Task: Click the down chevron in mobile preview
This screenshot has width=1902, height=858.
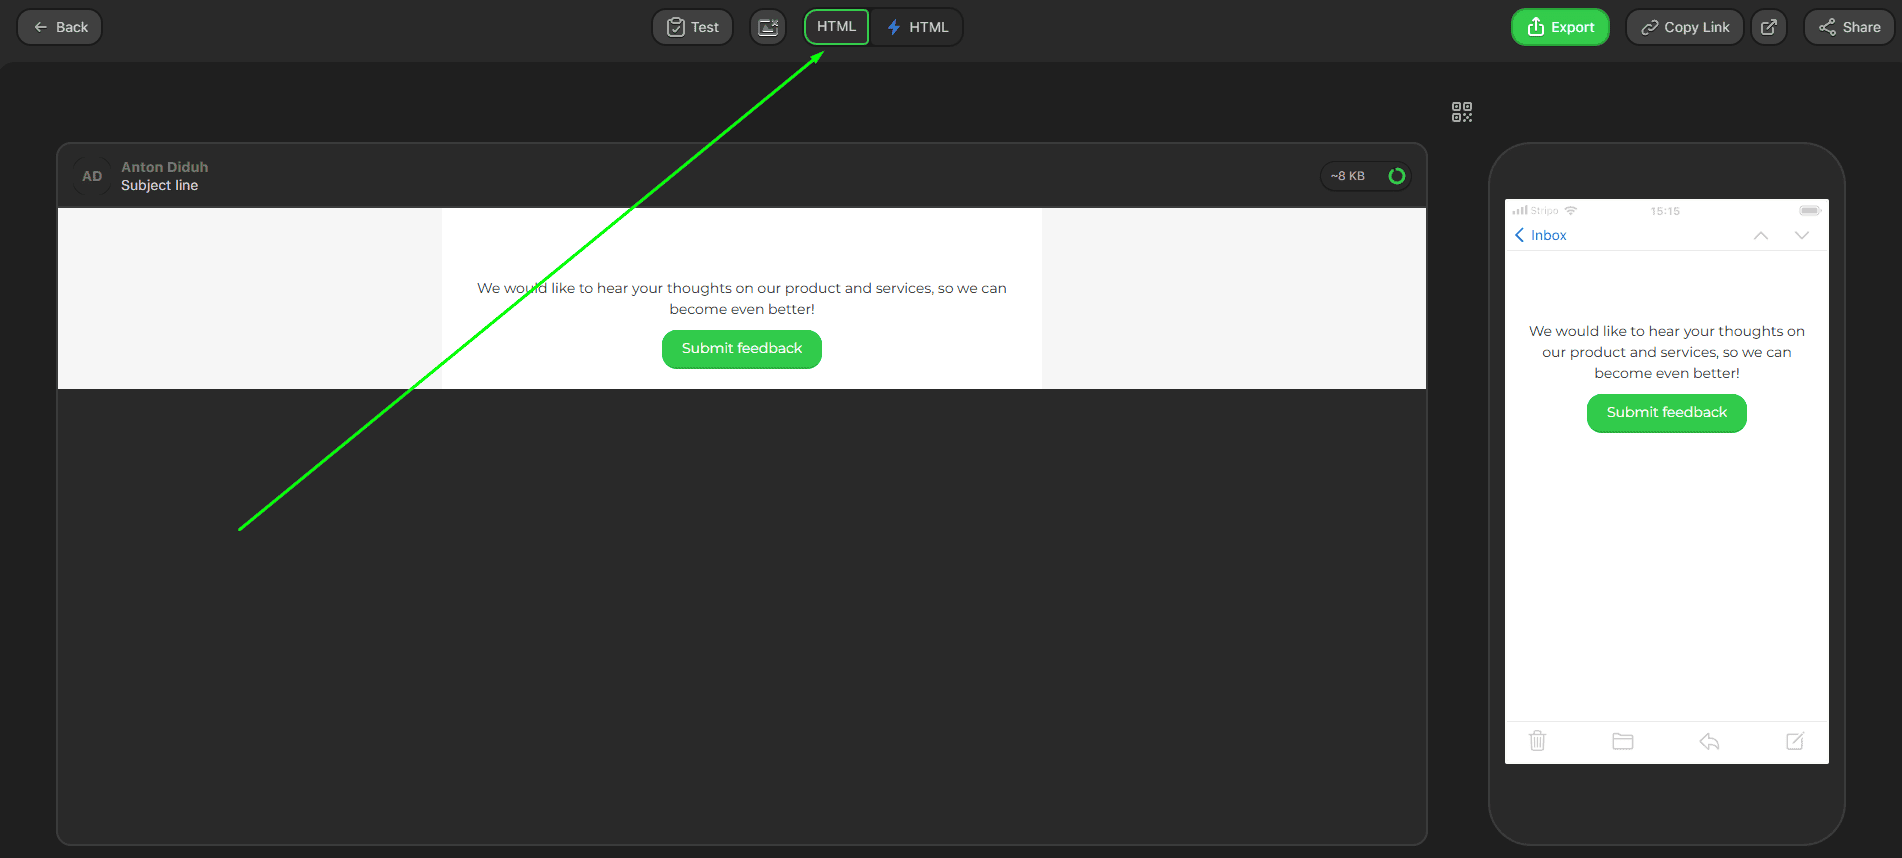Action: (x=1801, y=235)
